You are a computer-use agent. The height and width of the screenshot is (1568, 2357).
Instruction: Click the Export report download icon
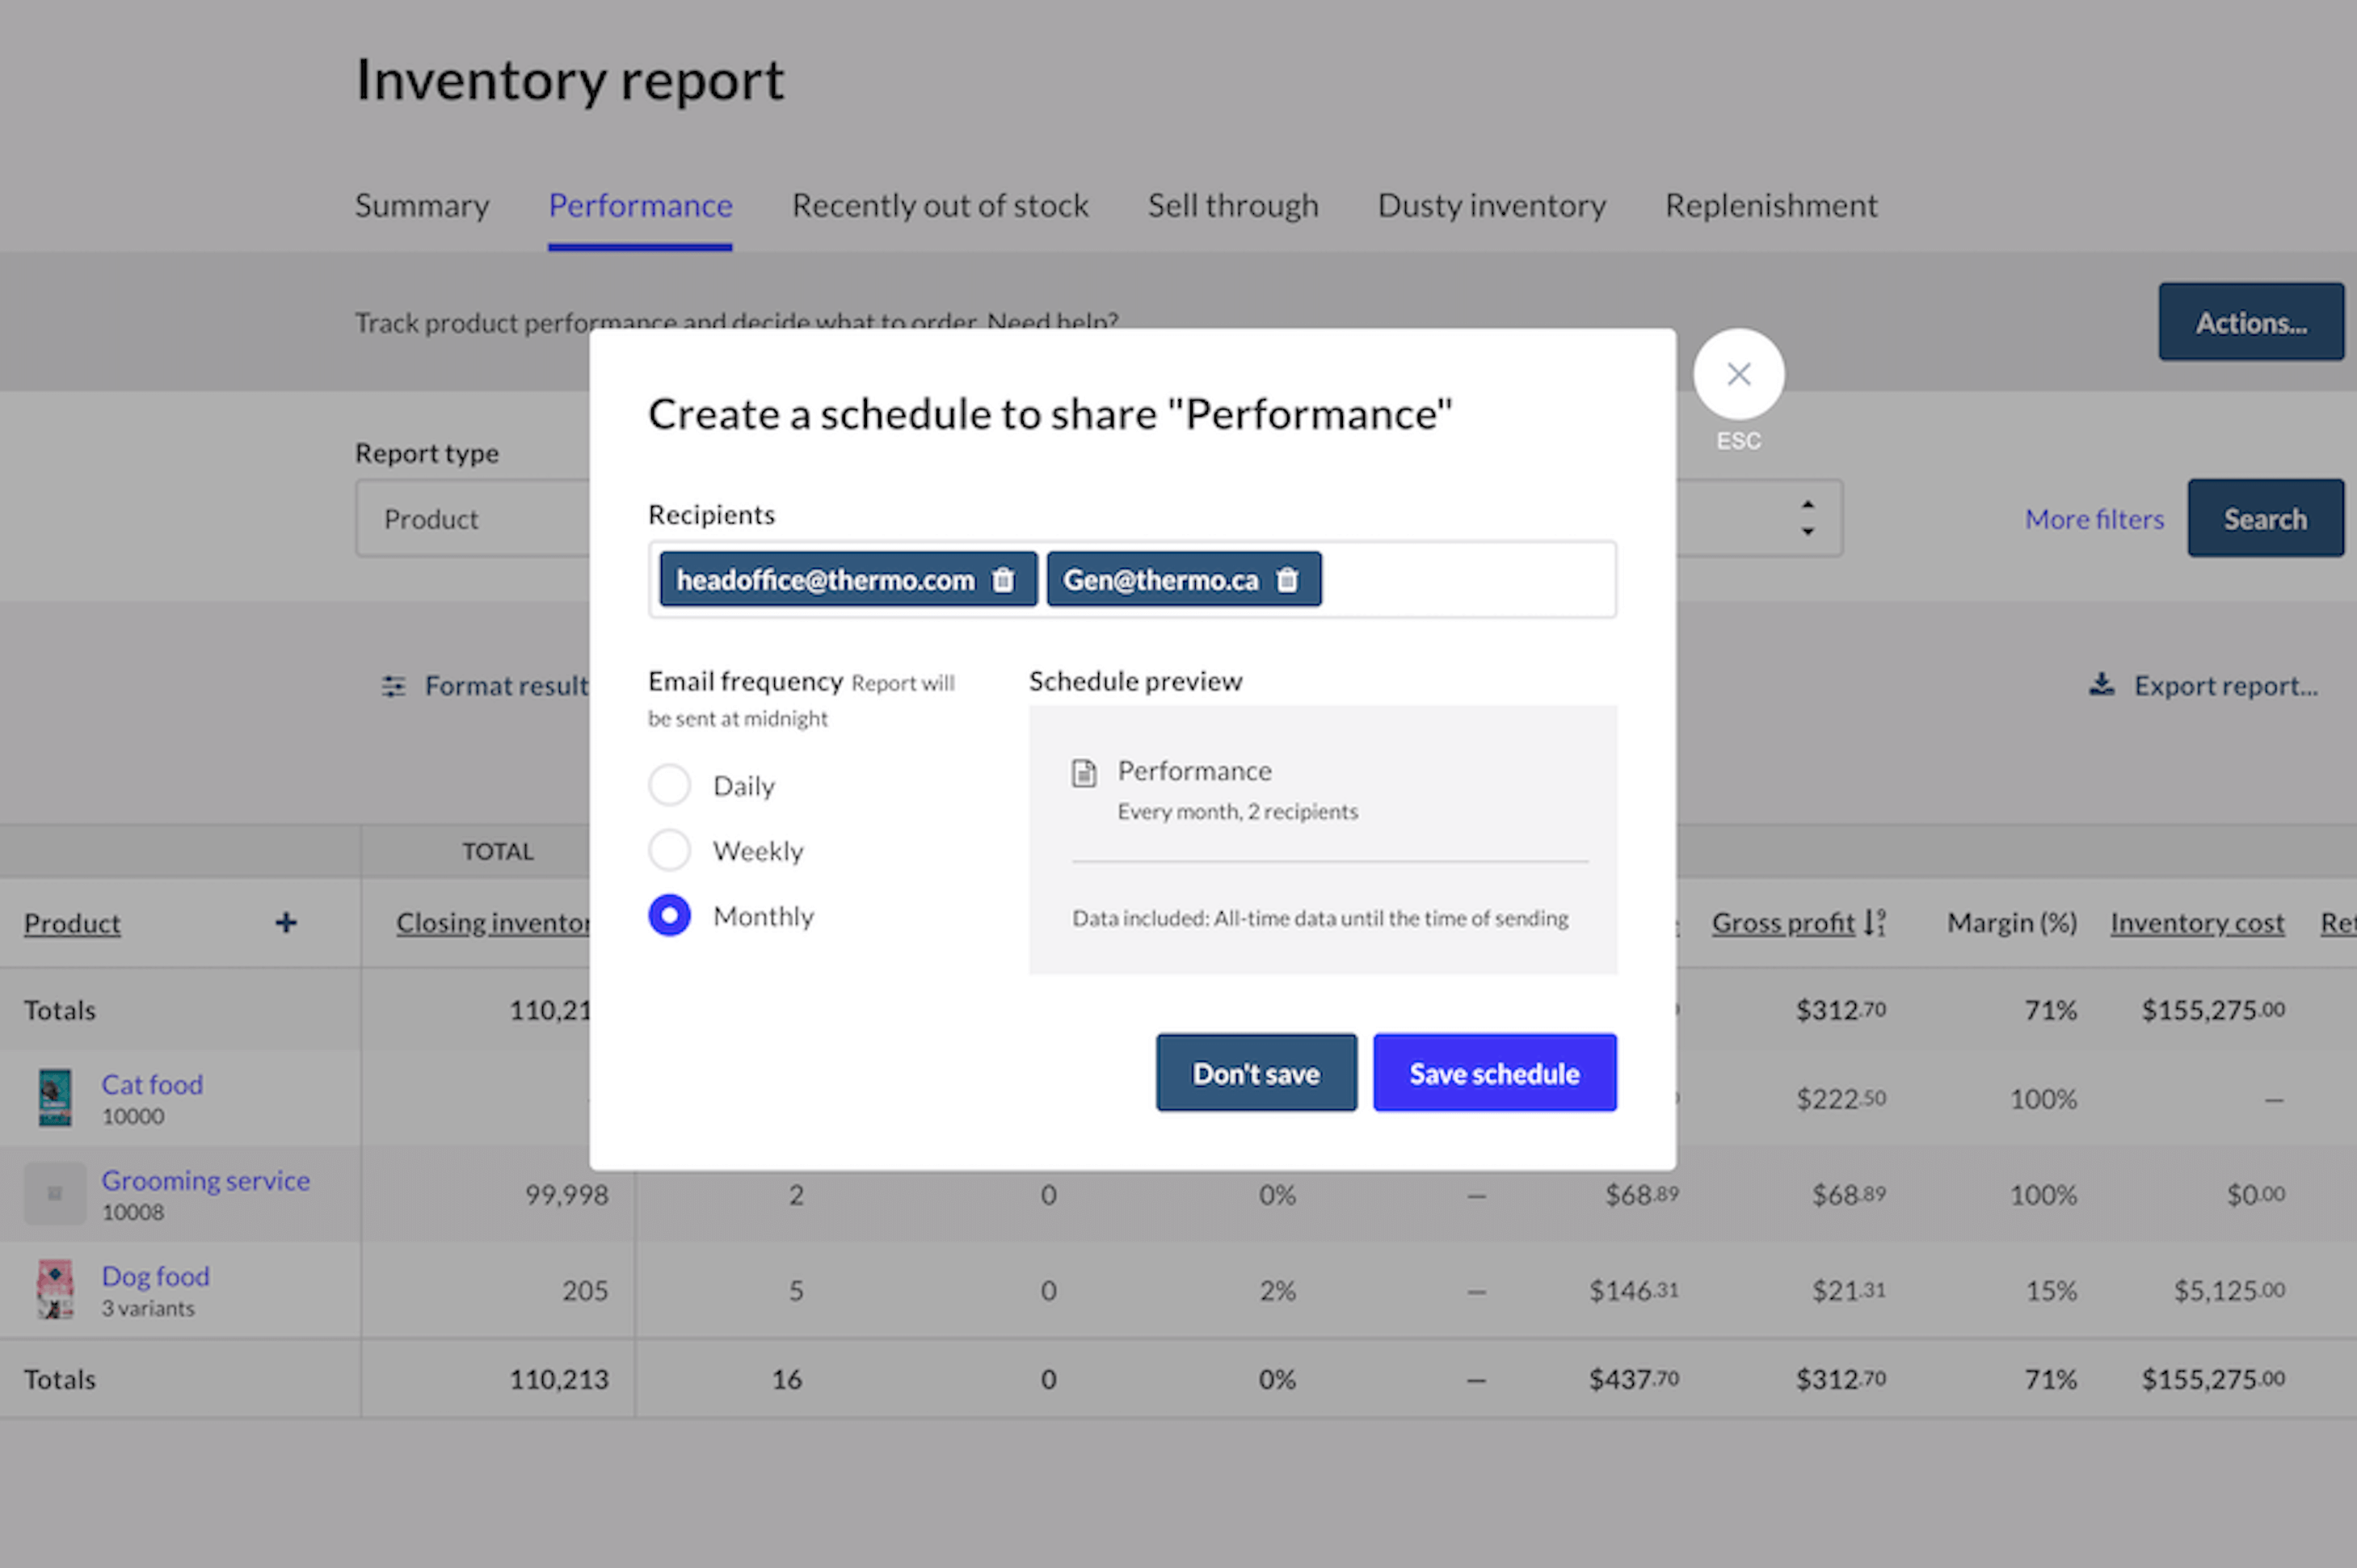click(2101, 685)
